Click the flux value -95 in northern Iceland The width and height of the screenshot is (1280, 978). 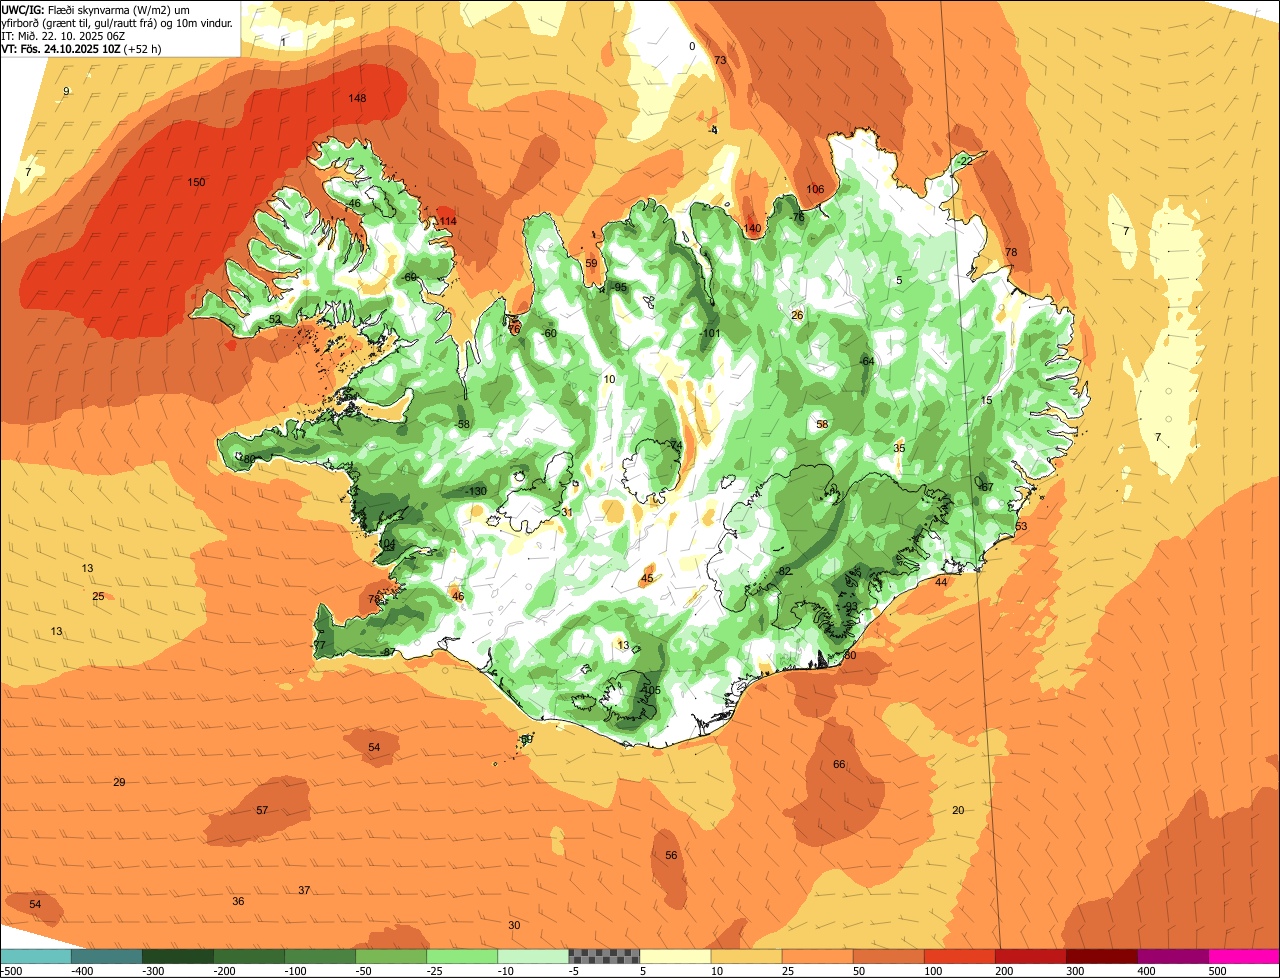(619, 287)
